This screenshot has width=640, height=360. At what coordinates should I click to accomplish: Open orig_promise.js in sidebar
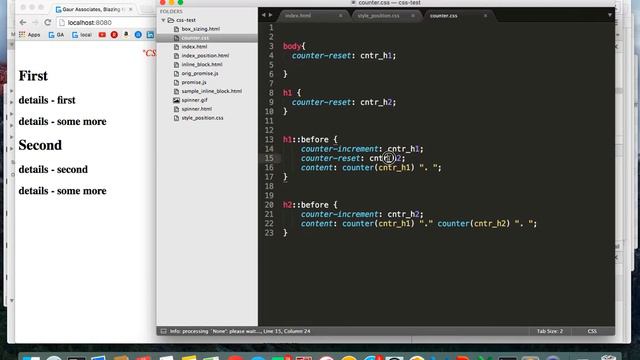[x=200, y=73]
